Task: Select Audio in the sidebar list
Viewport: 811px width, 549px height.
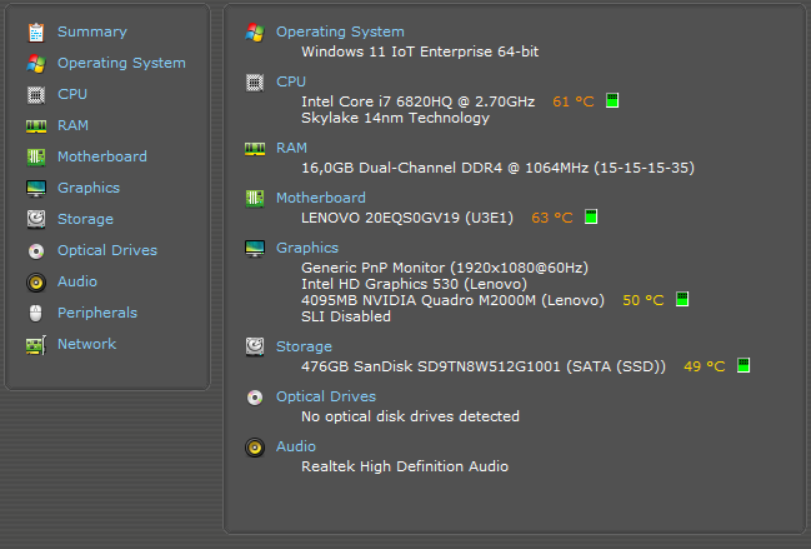Action: pyautogui.click(x=77, y=281)
